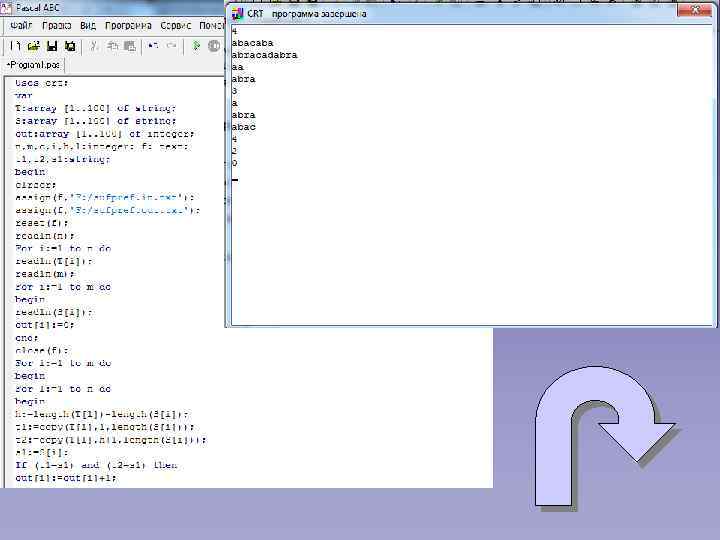Click the 't2:=copy' code line
The width and height of the screenshot is (720, 540).
click(x=111, y=440)
